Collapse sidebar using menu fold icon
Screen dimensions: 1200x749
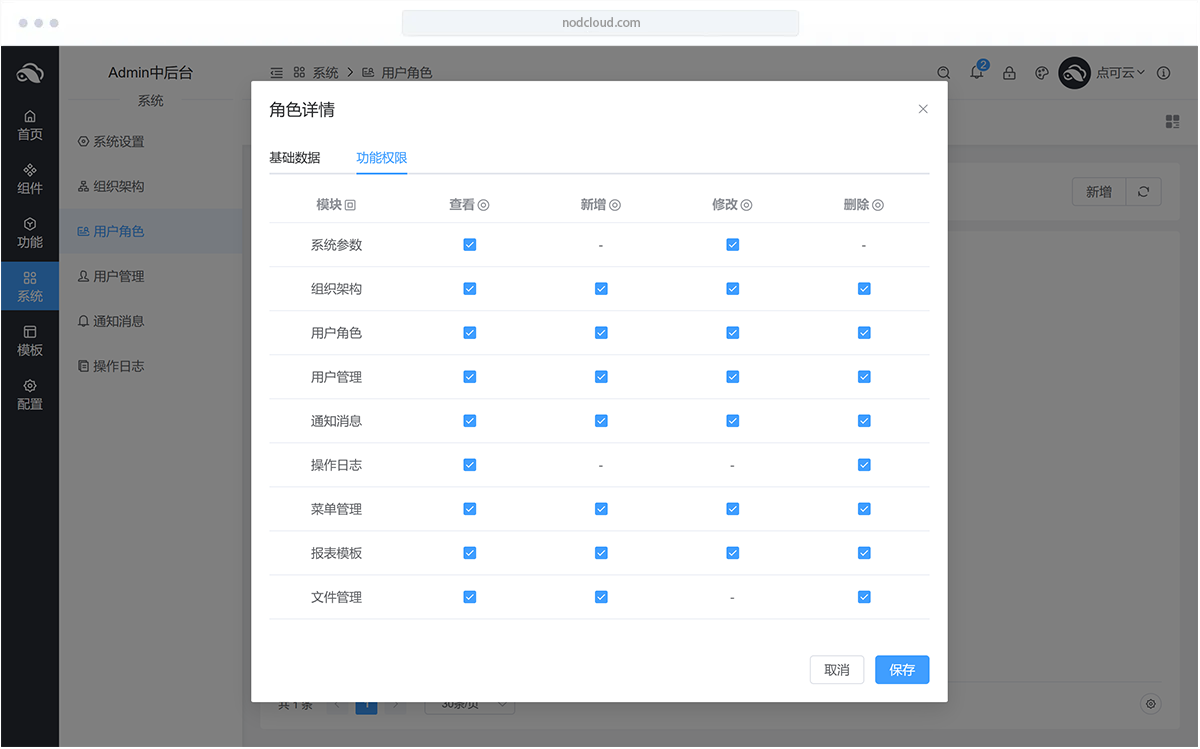(x=276, y=73)
